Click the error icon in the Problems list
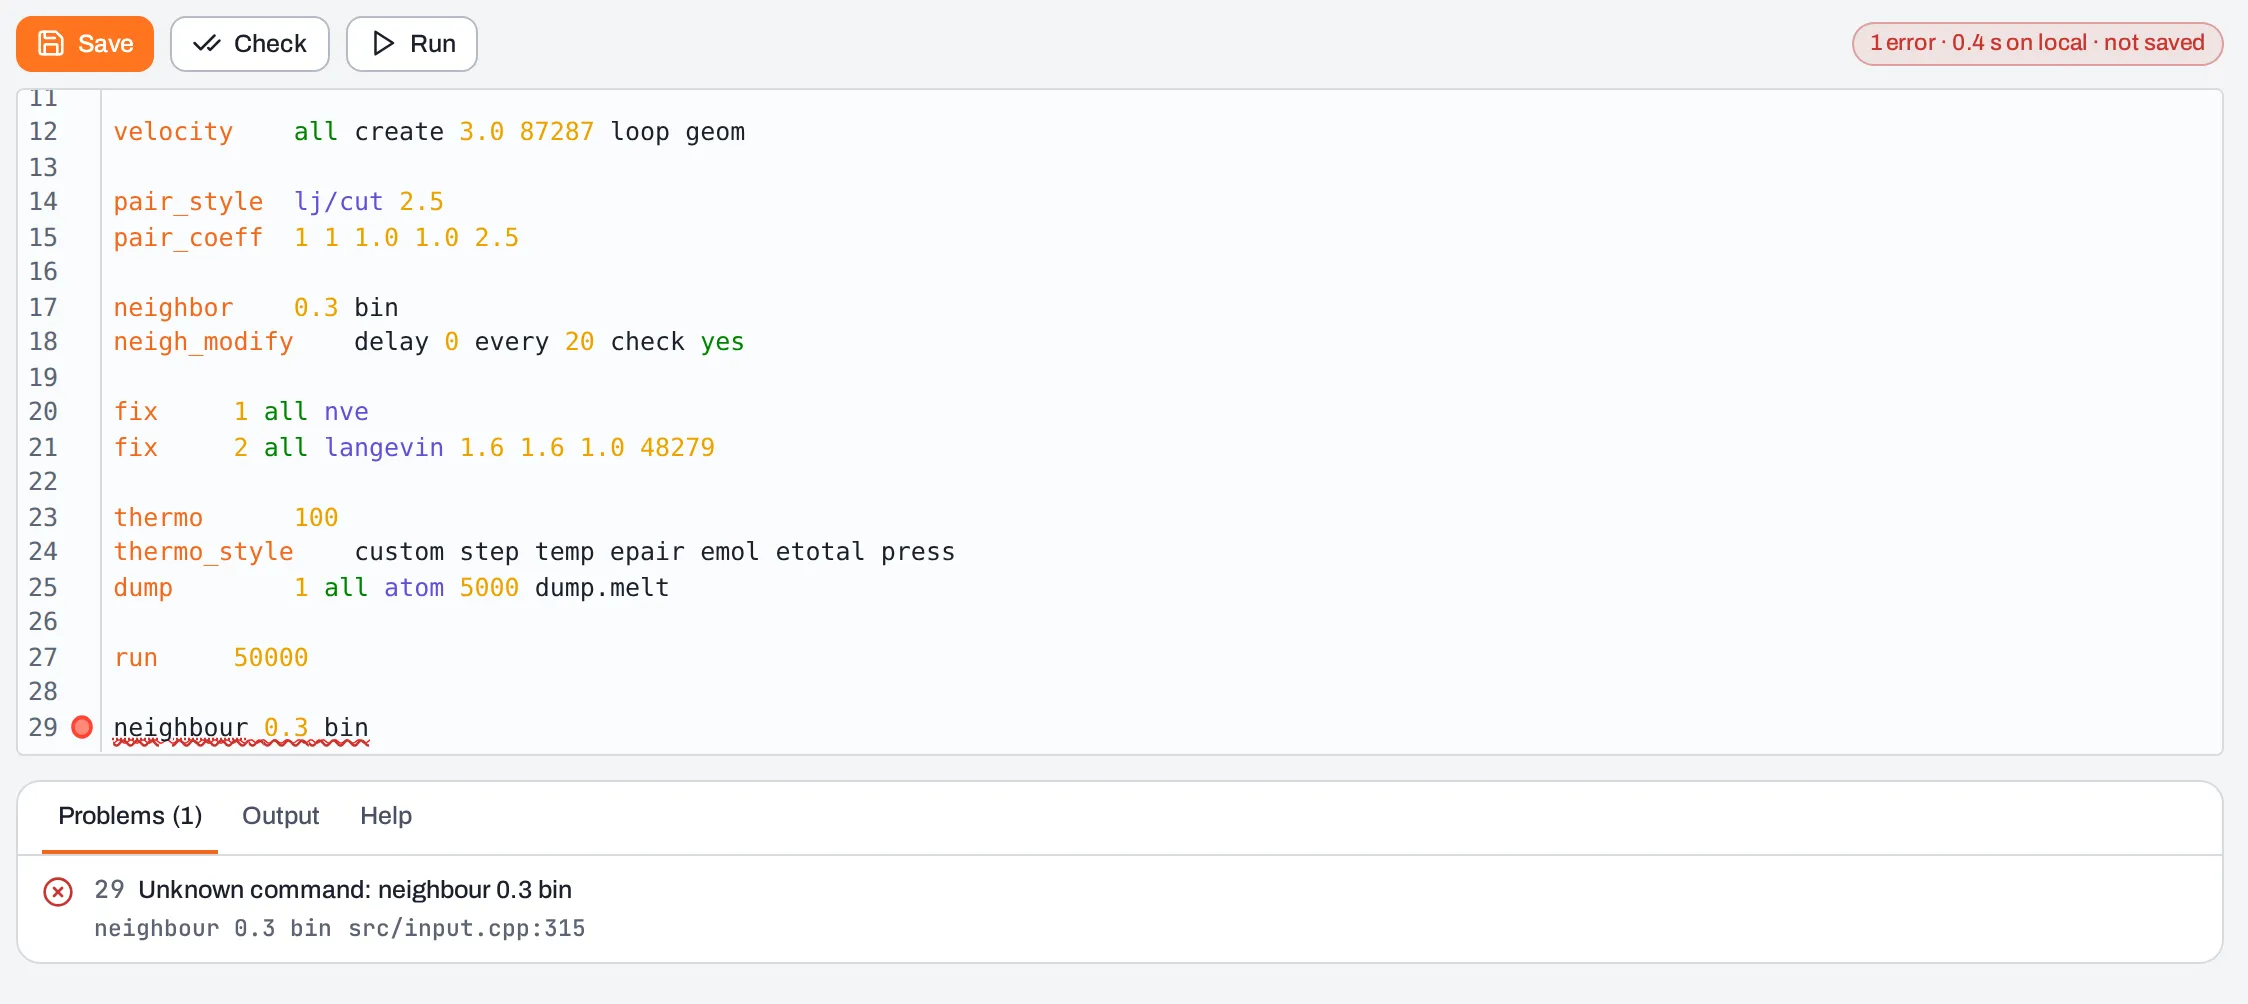2248x1004 pixels. pos(58,891)
